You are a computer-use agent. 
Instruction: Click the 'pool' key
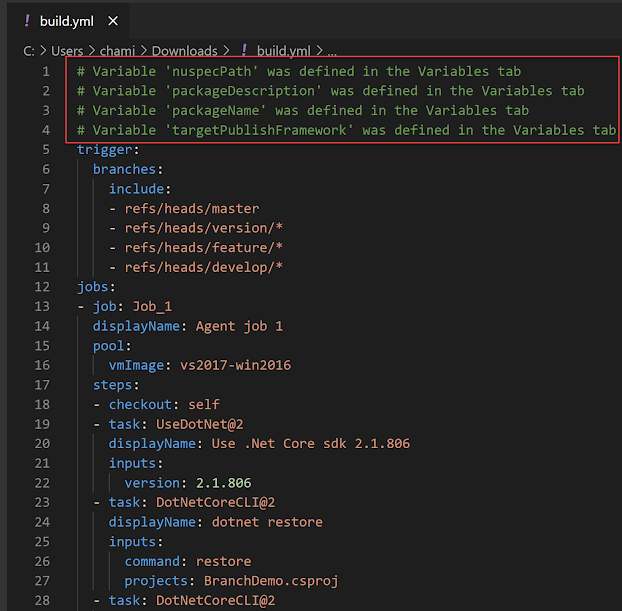click(108, 346)
